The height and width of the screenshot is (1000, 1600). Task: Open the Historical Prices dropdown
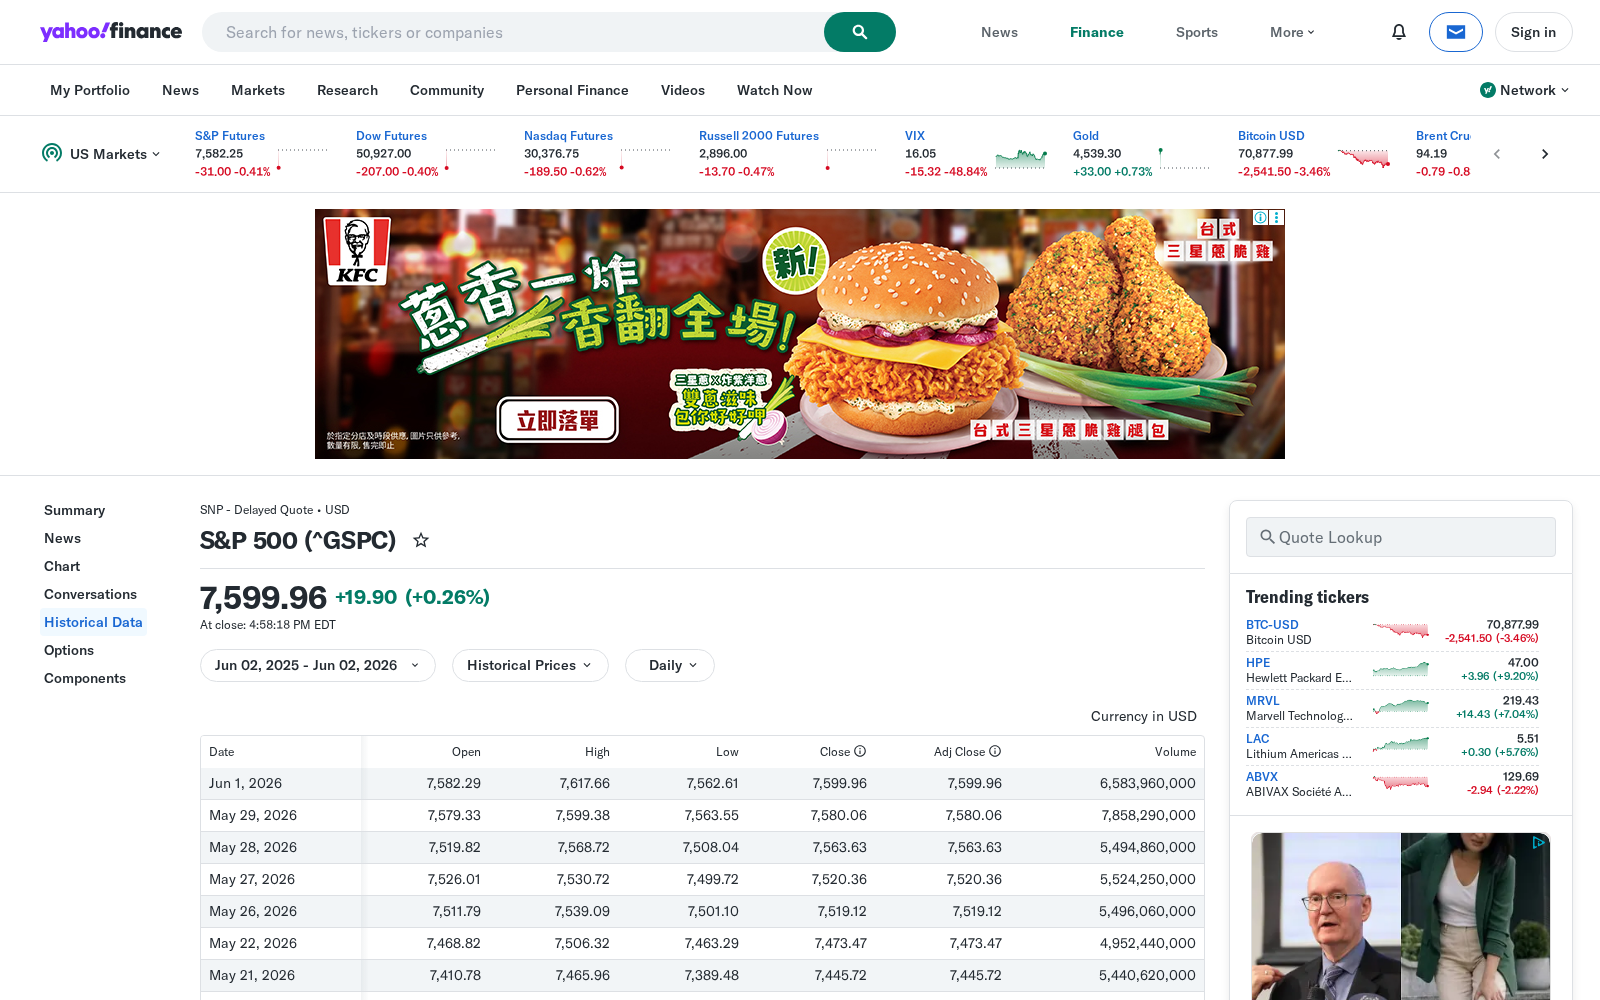click(x=530, y=666)
